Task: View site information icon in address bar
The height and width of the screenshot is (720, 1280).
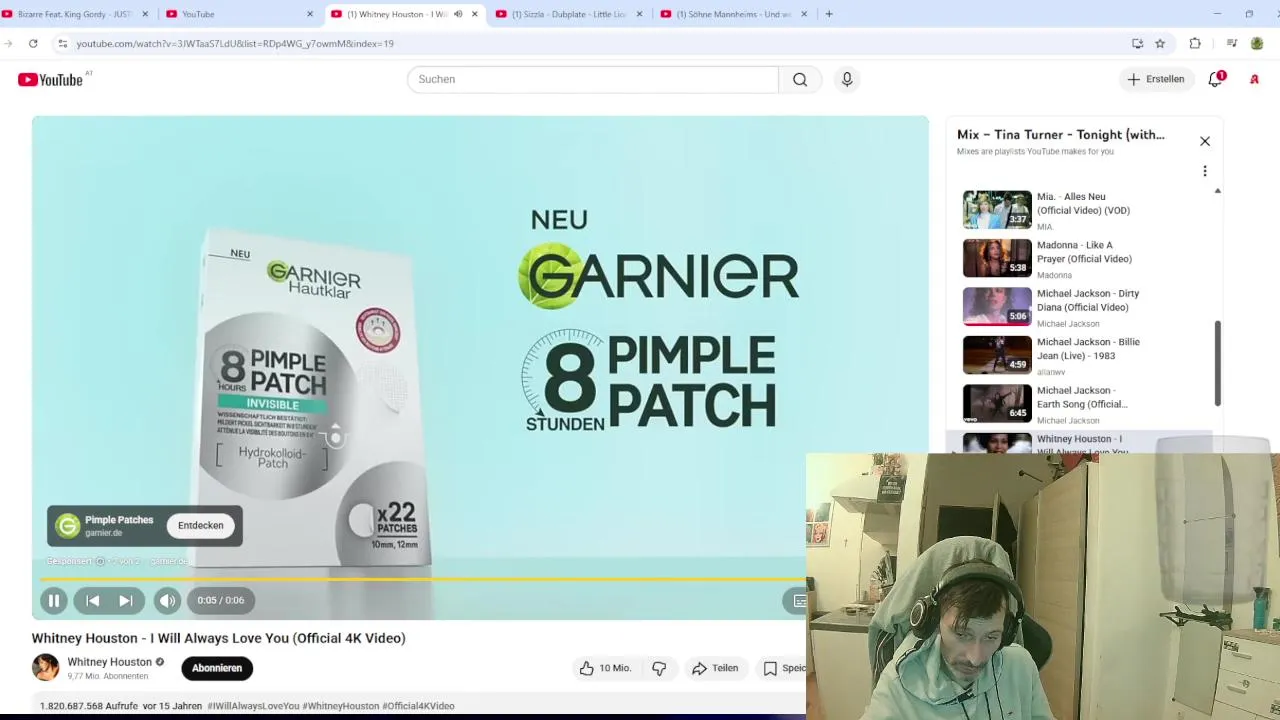Action: pyautogui.click(x=62, y=44)
